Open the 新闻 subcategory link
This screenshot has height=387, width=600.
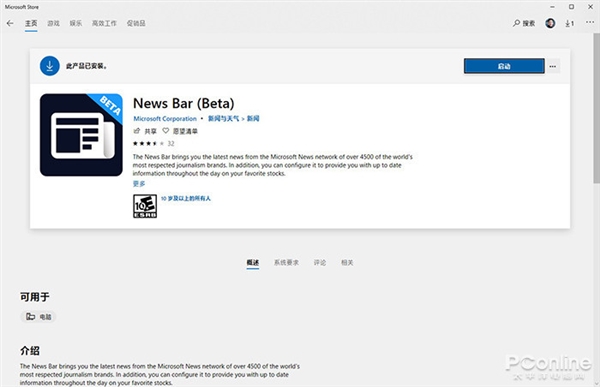[x=253, y=119]
